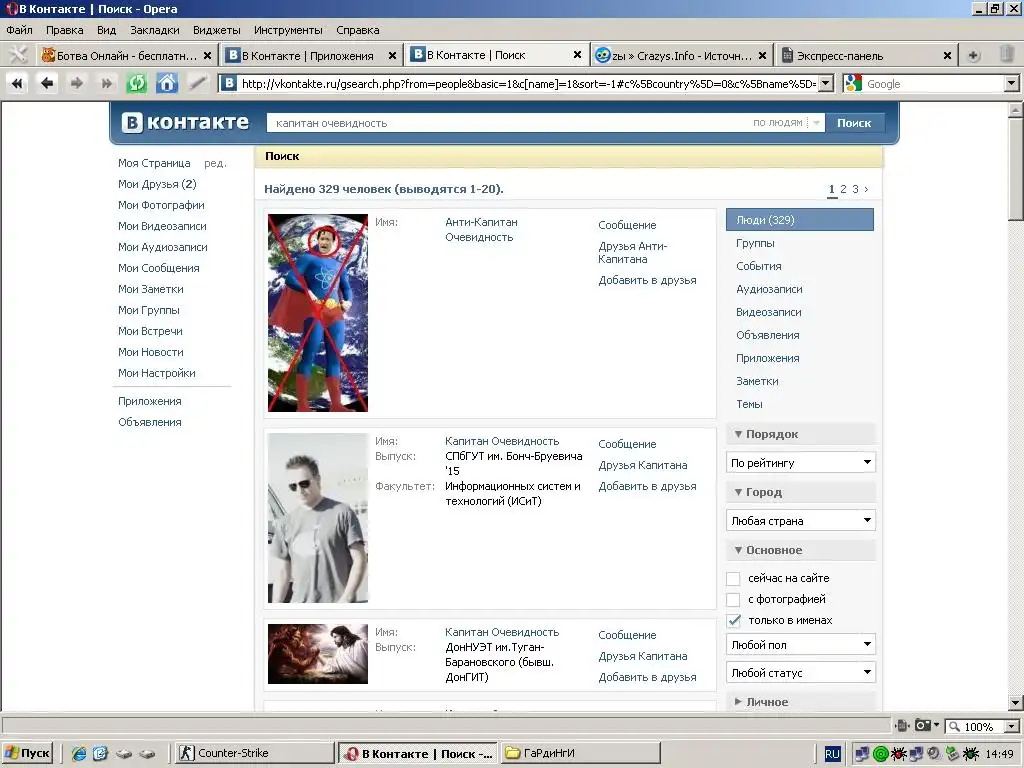Screen dimensions: 1024x768
Task: Go to the Home page icon
Action: pyautogui.click(x=167, y=84)
